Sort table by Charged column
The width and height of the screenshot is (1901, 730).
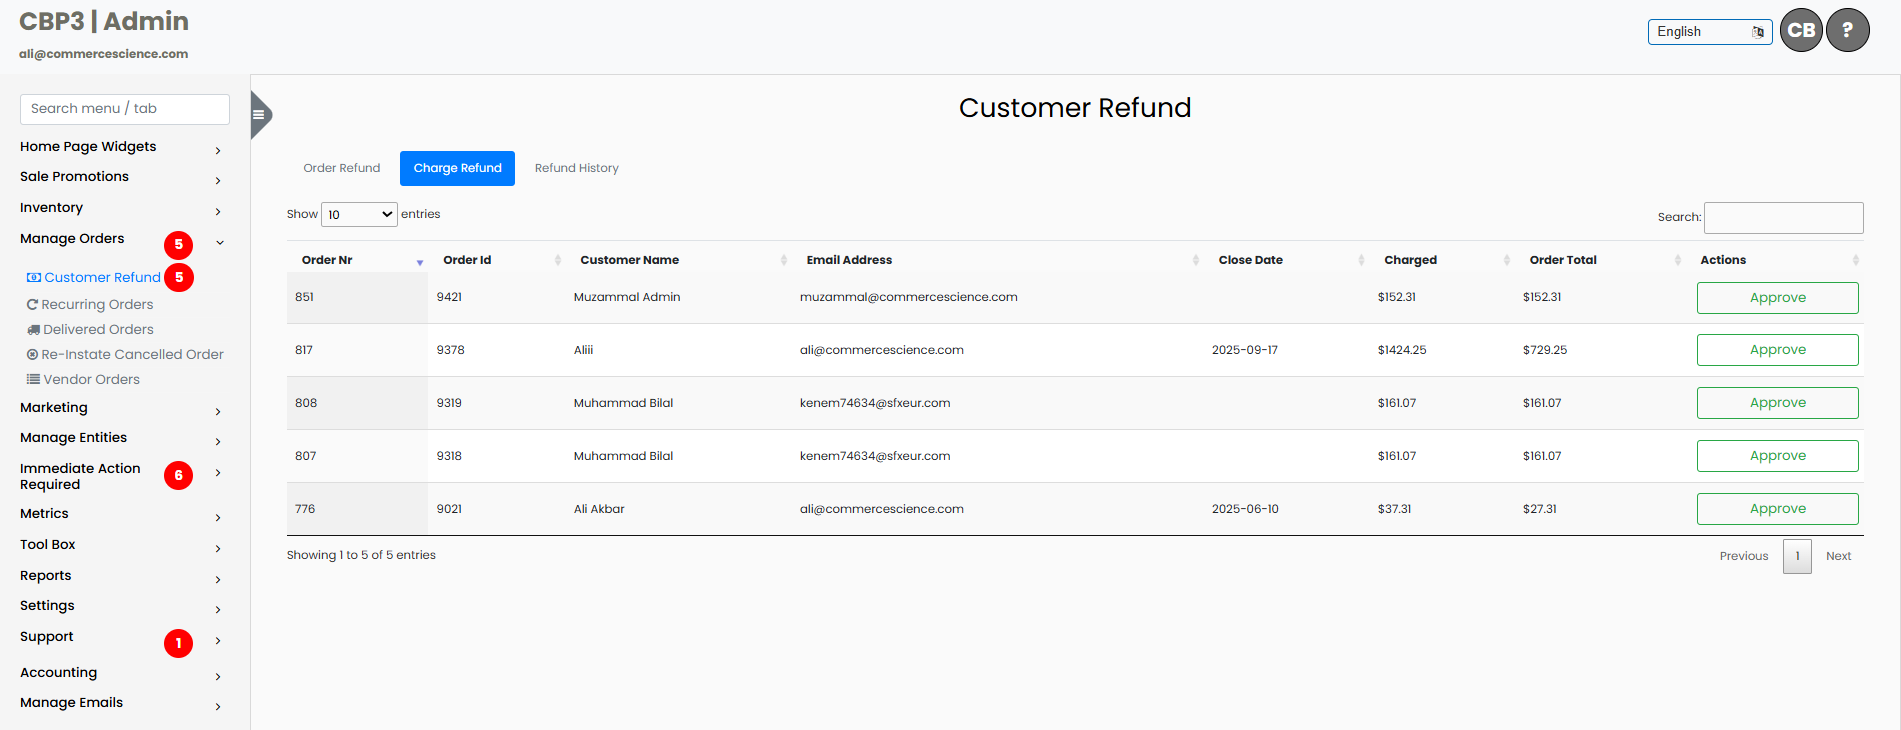coord(1410,260)
